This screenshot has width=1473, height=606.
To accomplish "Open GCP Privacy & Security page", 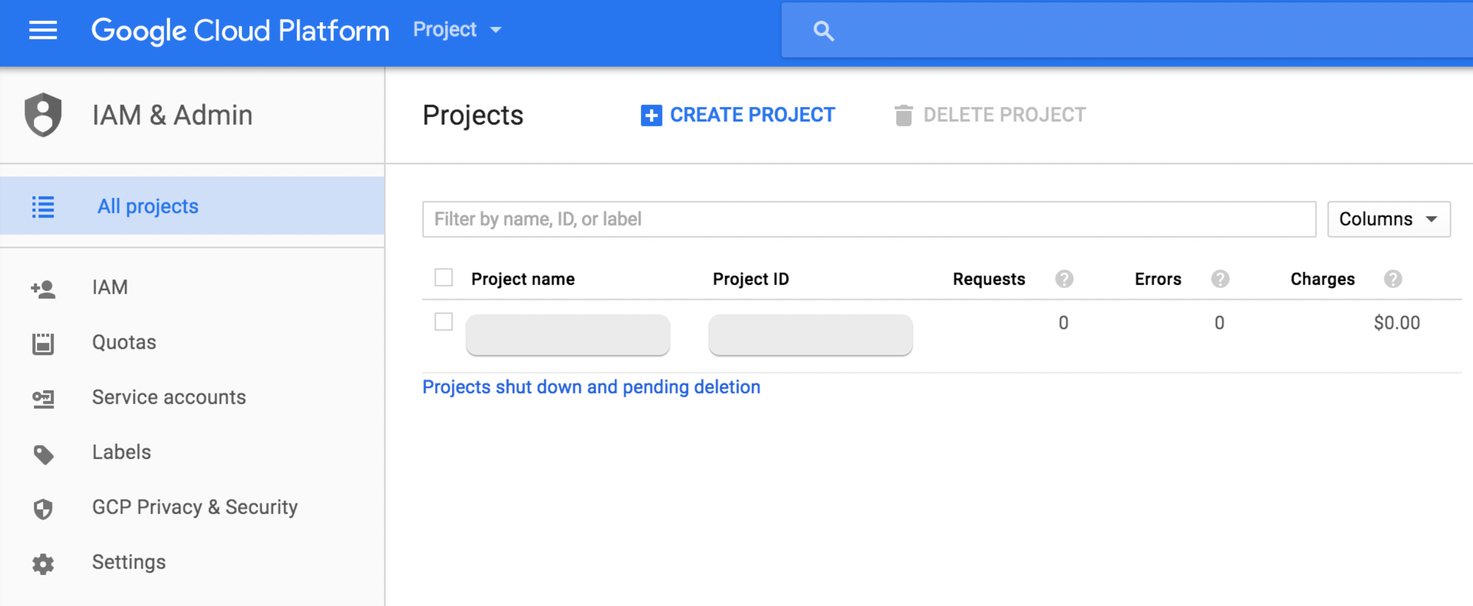I will (x=194, y=507).
